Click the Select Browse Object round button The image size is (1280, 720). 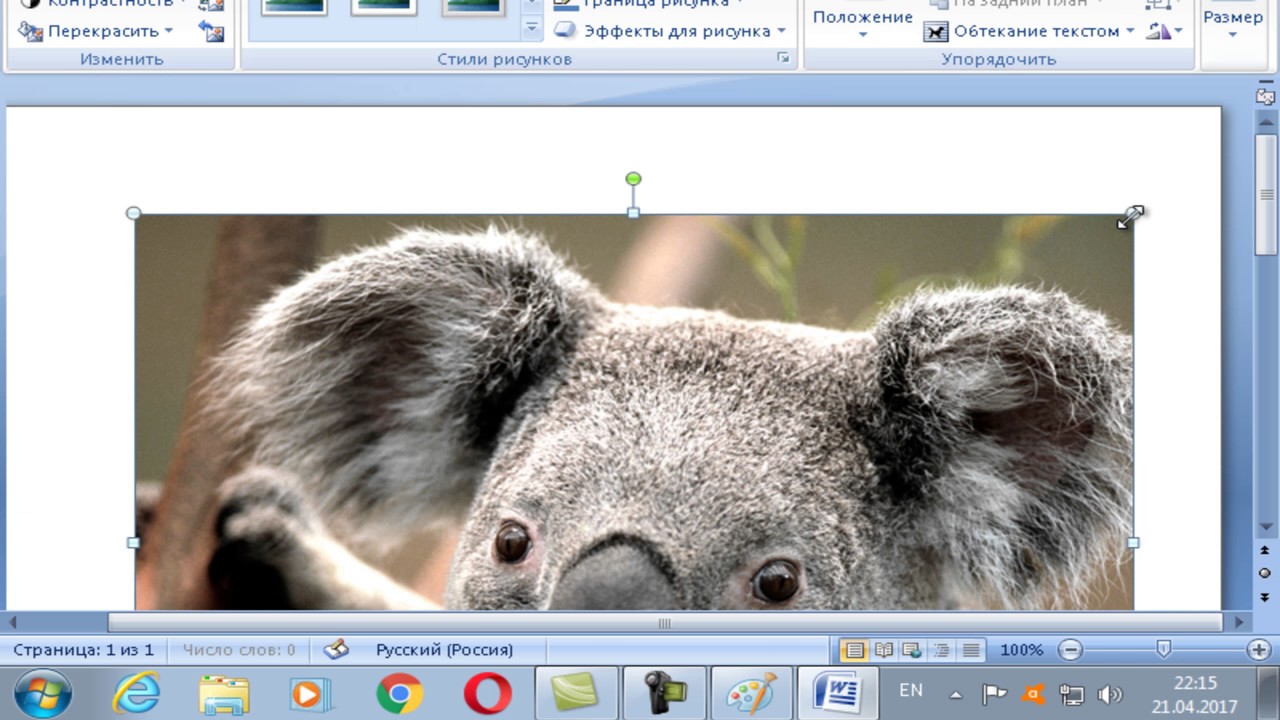[1265, 573]
